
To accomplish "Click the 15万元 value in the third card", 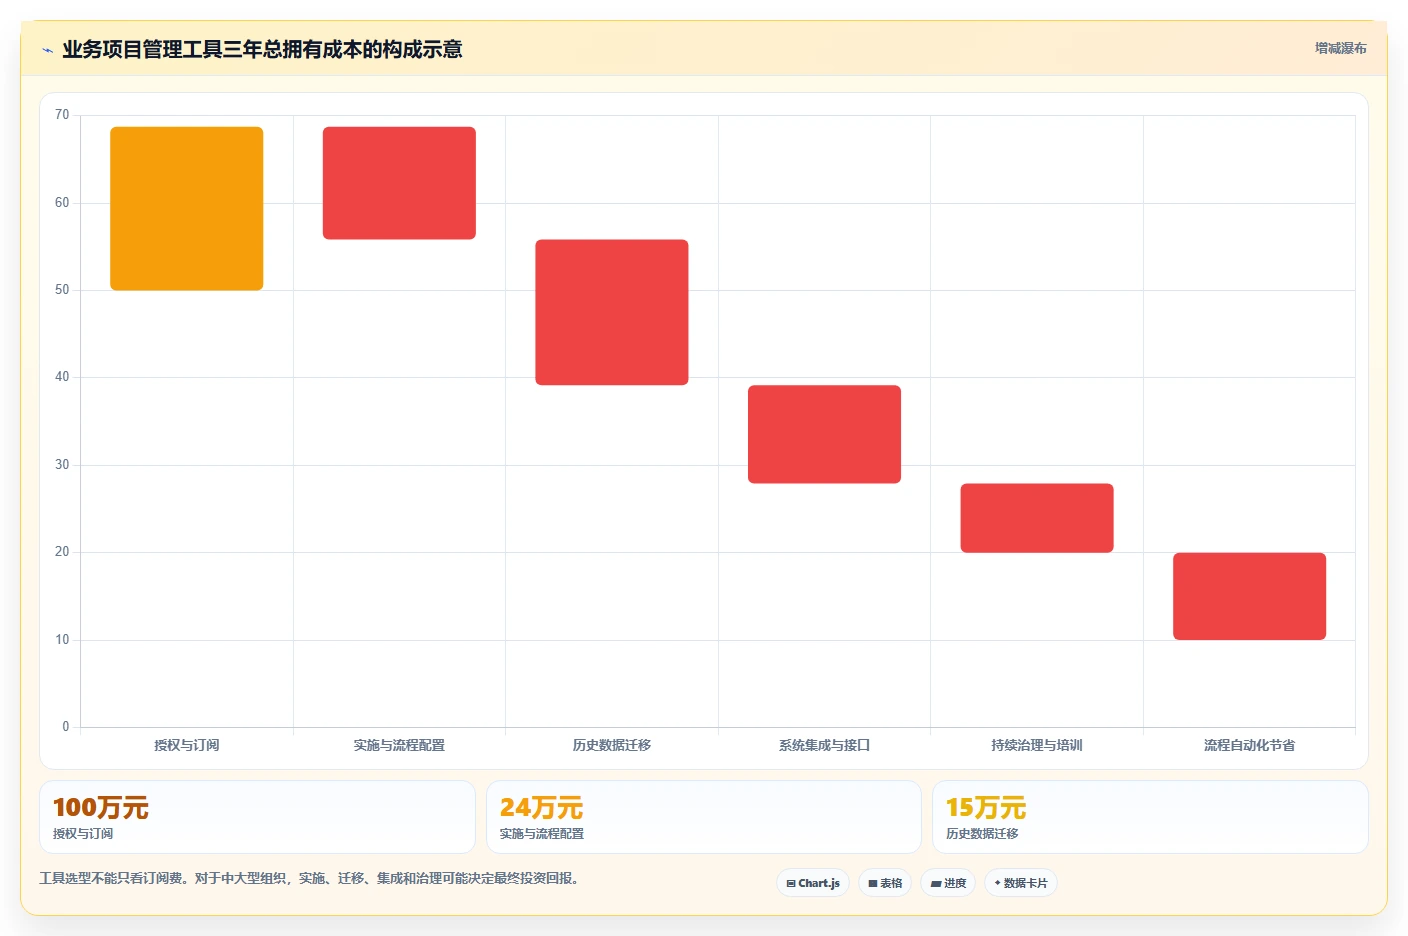I will pyautogui.click(x=986, y=808).
